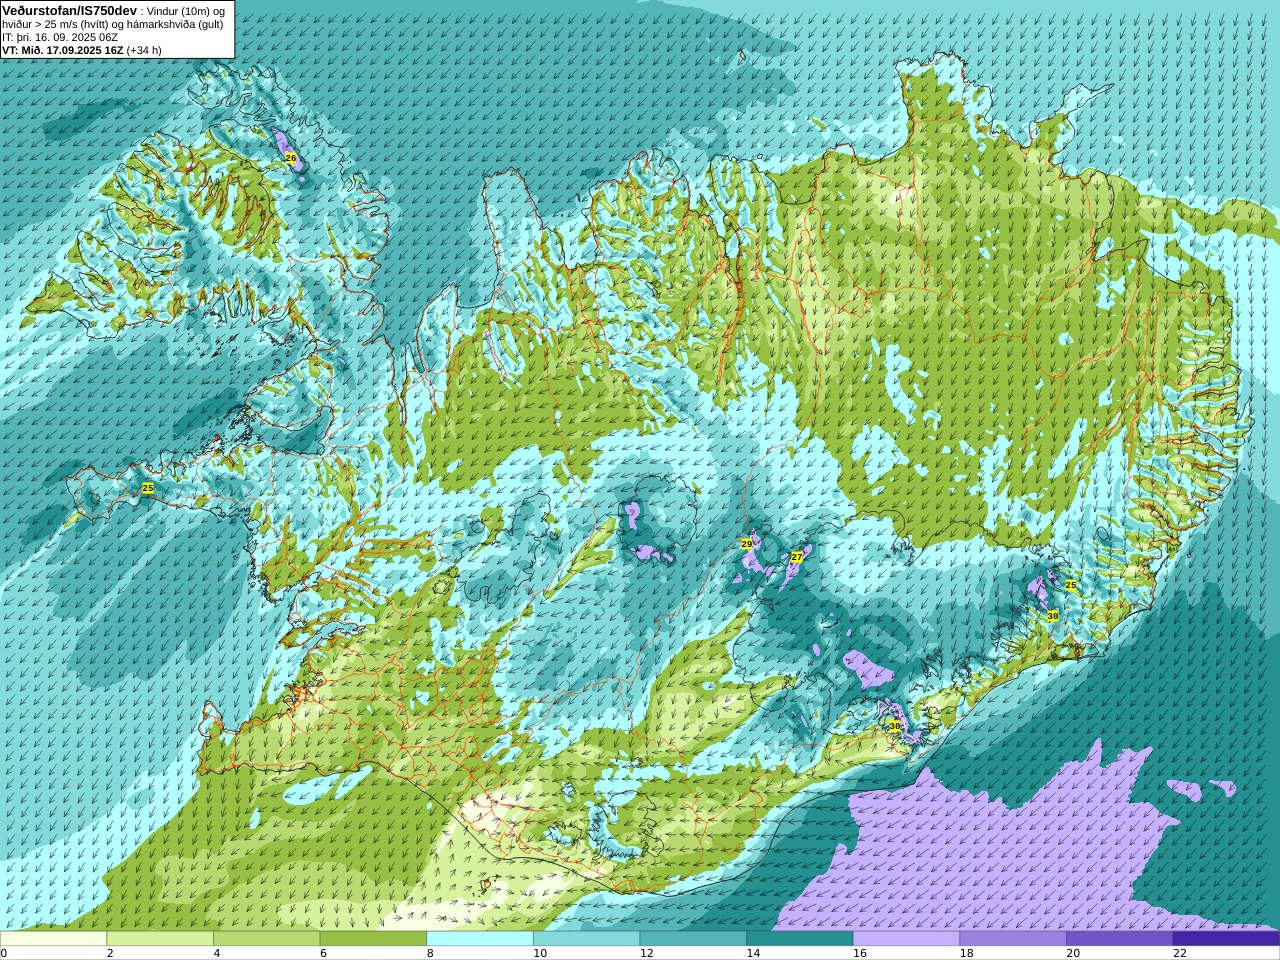Click the scale number 22
Image resolution: width=1280 pixels, height=960 pixels.
point(1179,953)
